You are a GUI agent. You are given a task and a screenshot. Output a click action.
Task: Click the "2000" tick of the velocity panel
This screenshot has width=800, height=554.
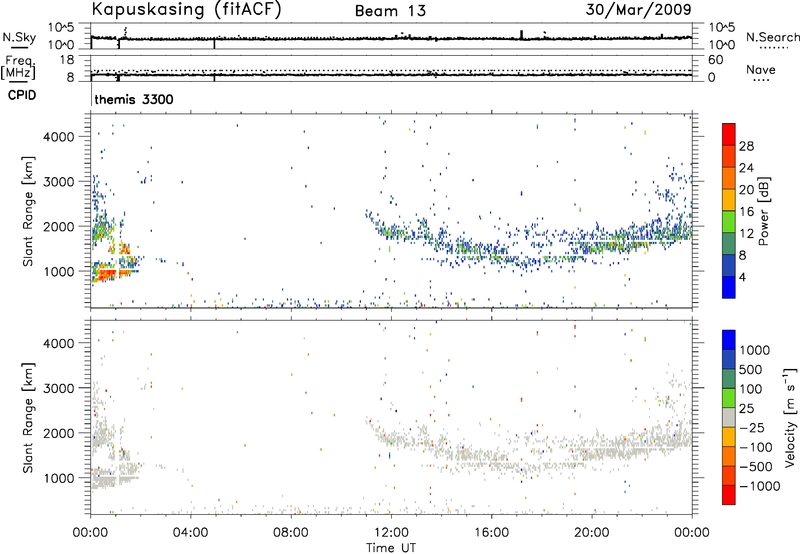[58, 433]
